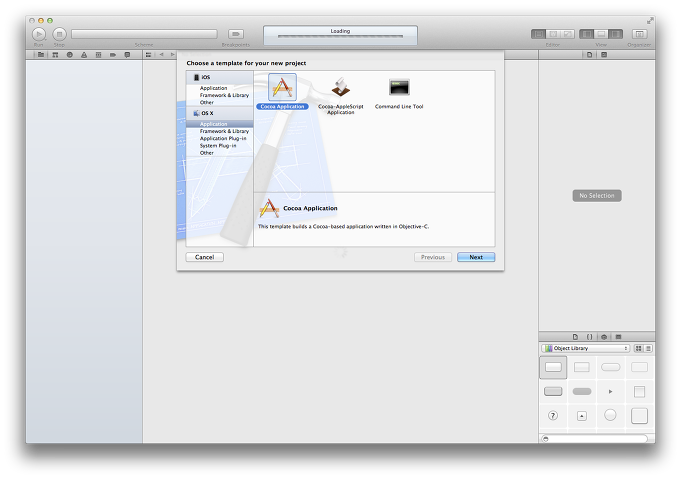Image resolution: width=681 pixels, height=479 pixels.
Task: Show the Debug navigator
Action: (x=99, y=55)
